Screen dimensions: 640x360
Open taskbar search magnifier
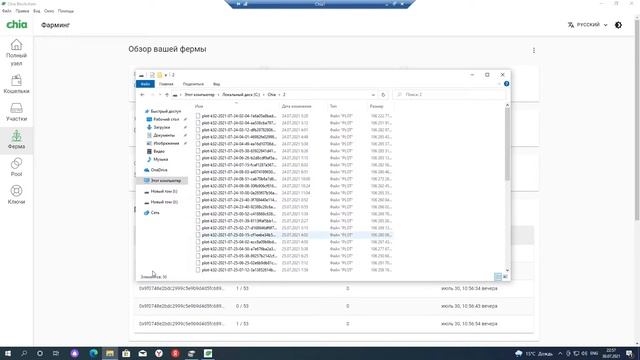pyautogui.click(x=24, y=353)
